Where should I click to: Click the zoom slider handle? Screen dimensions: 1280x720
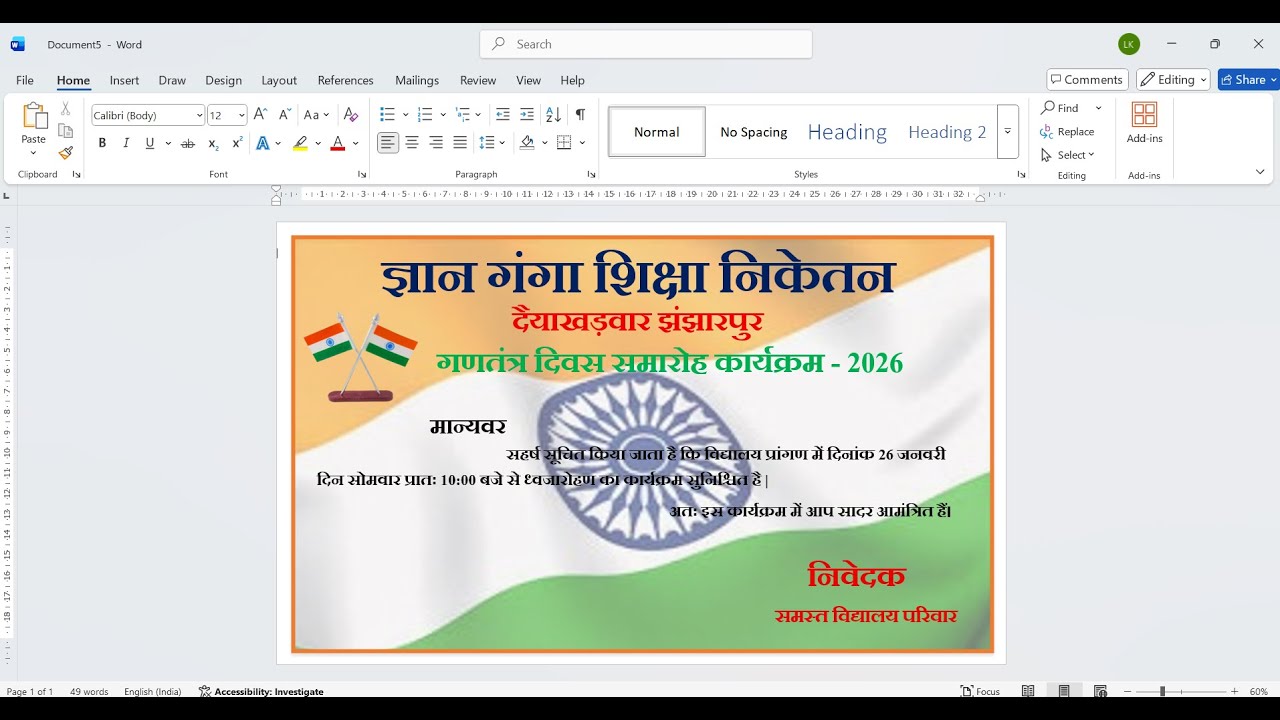[1163, 691]
